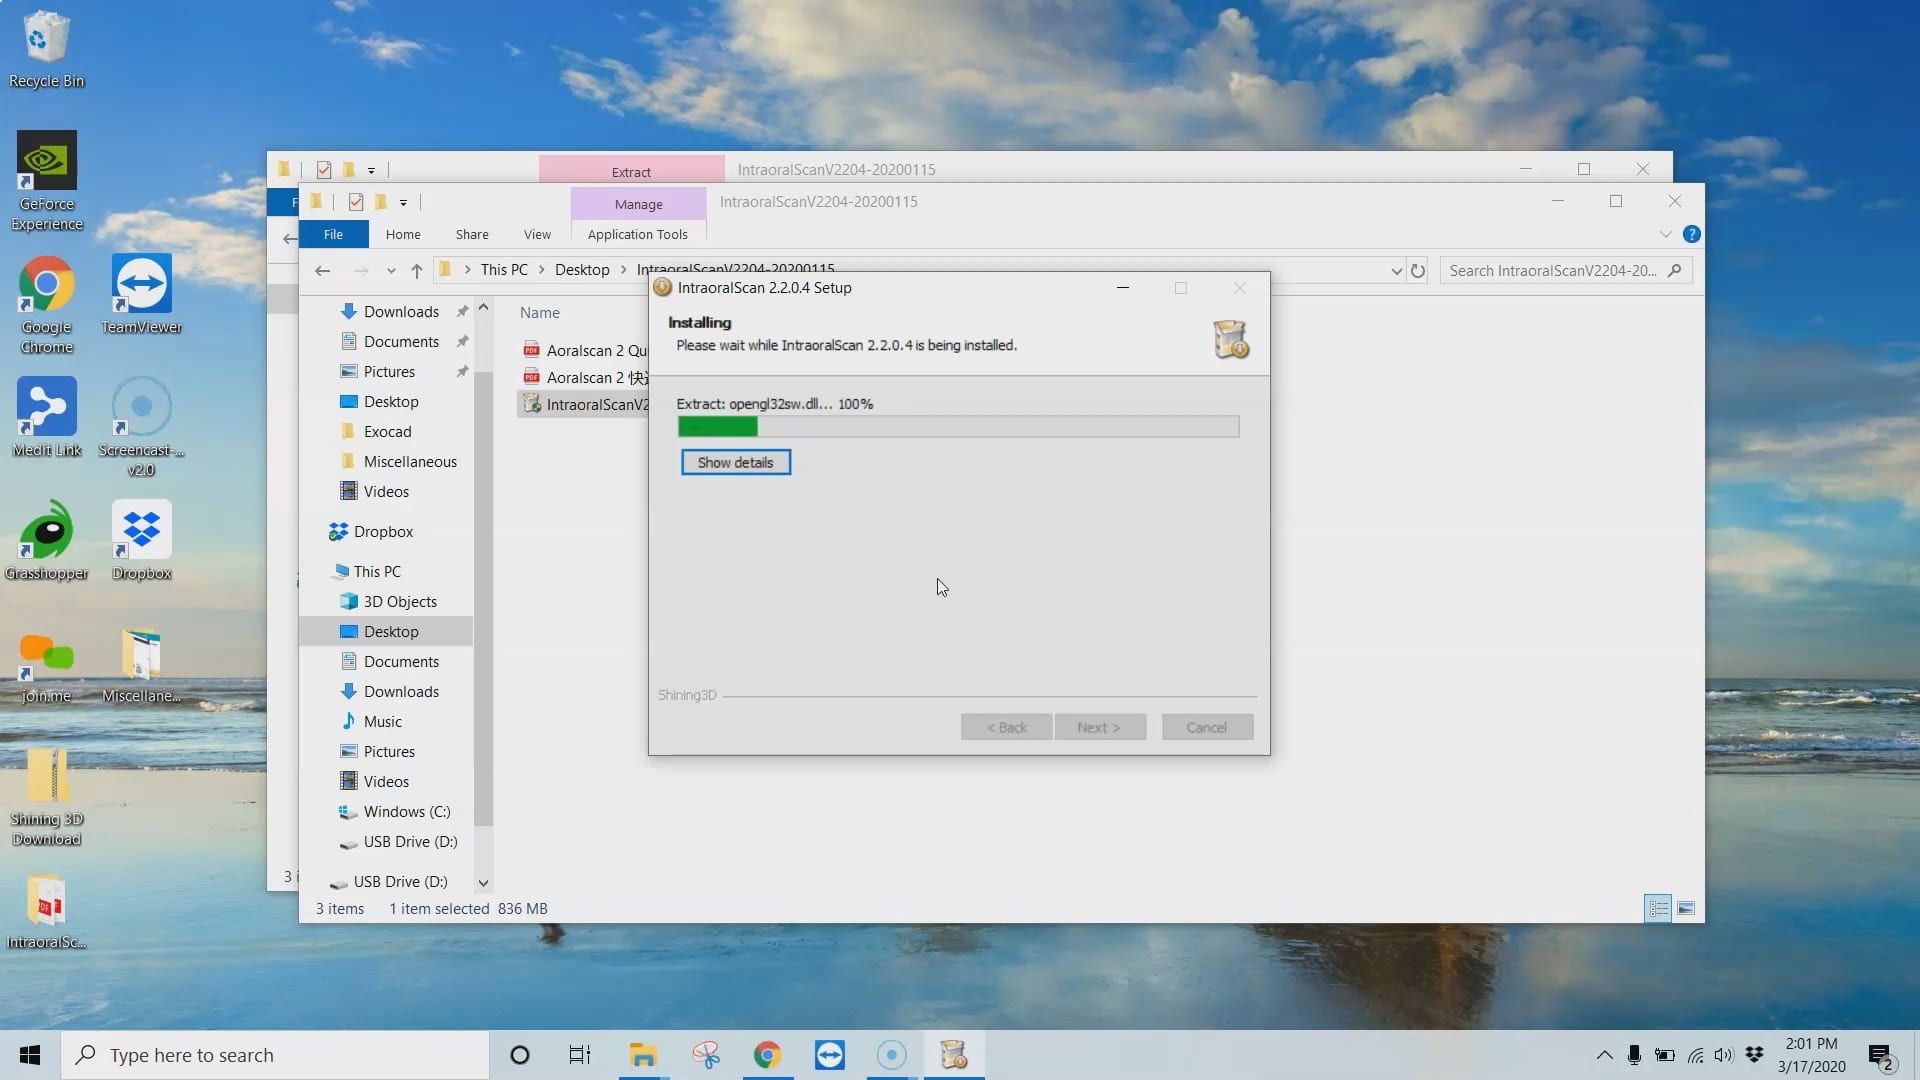The height and width of the screenshot is (1080, 1920).
Task: Open Quick Access Toolbar customize dropdown
Action: pos(403,202)
